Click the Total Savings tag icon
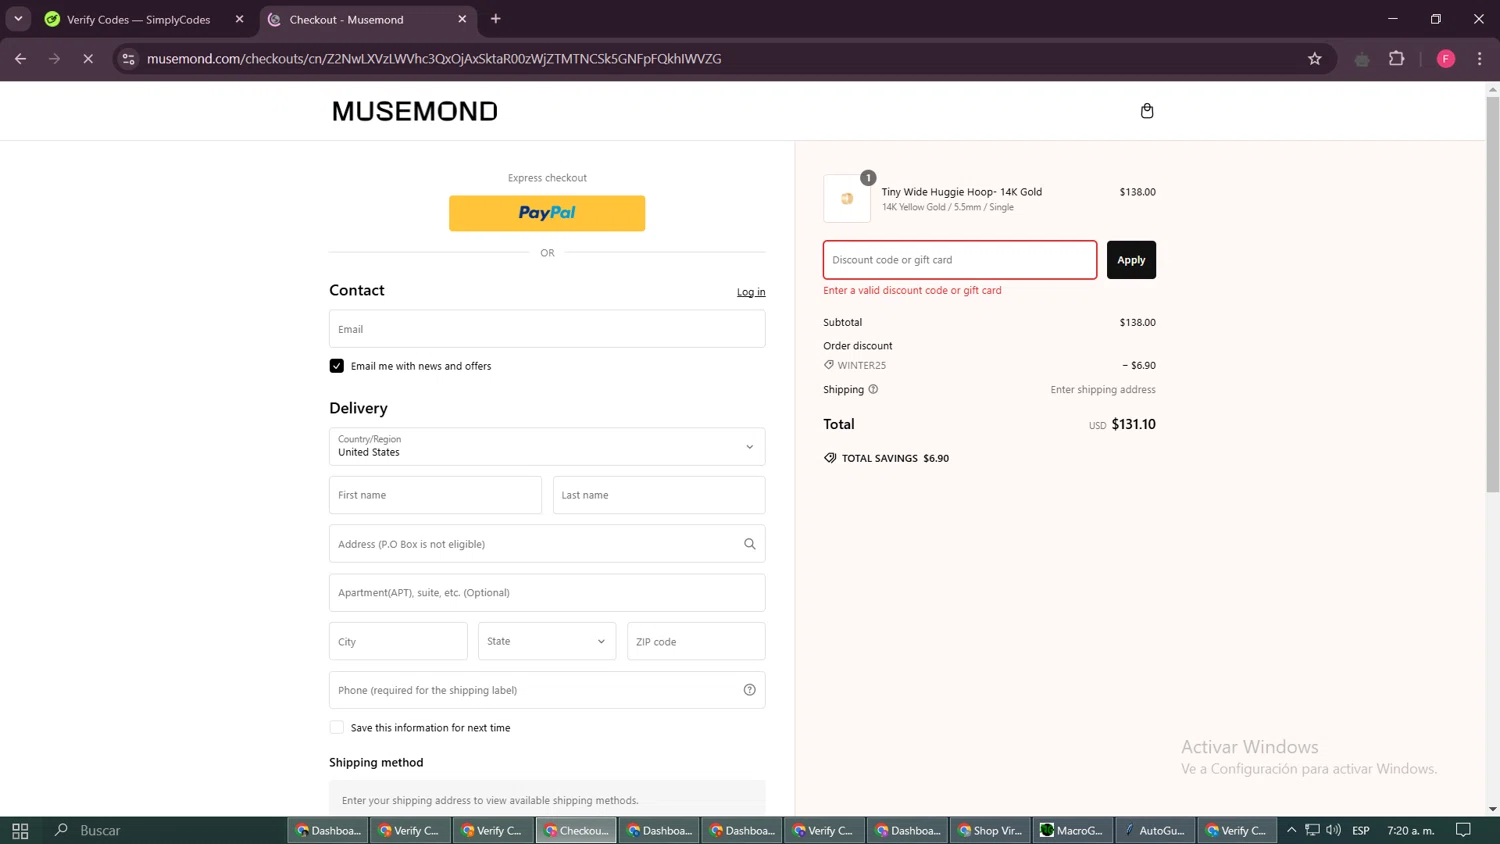The width and height of the screenshot is (1500, 844). coord(830,458)
